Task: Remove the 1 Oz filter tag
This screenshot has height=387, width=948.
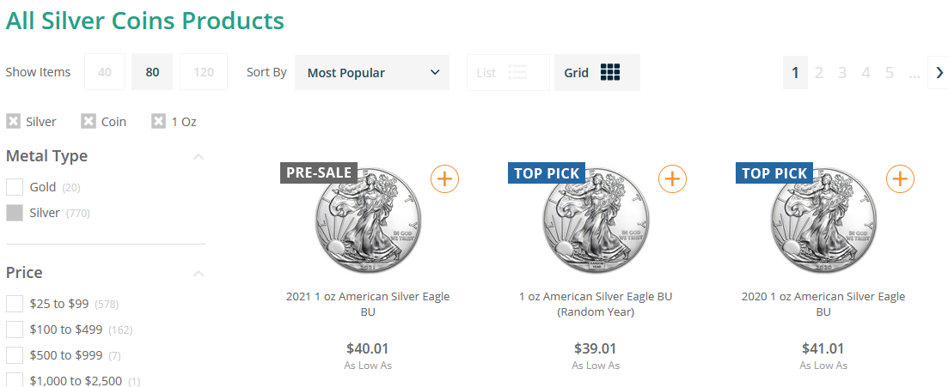Action: click(x=158, y=122)
